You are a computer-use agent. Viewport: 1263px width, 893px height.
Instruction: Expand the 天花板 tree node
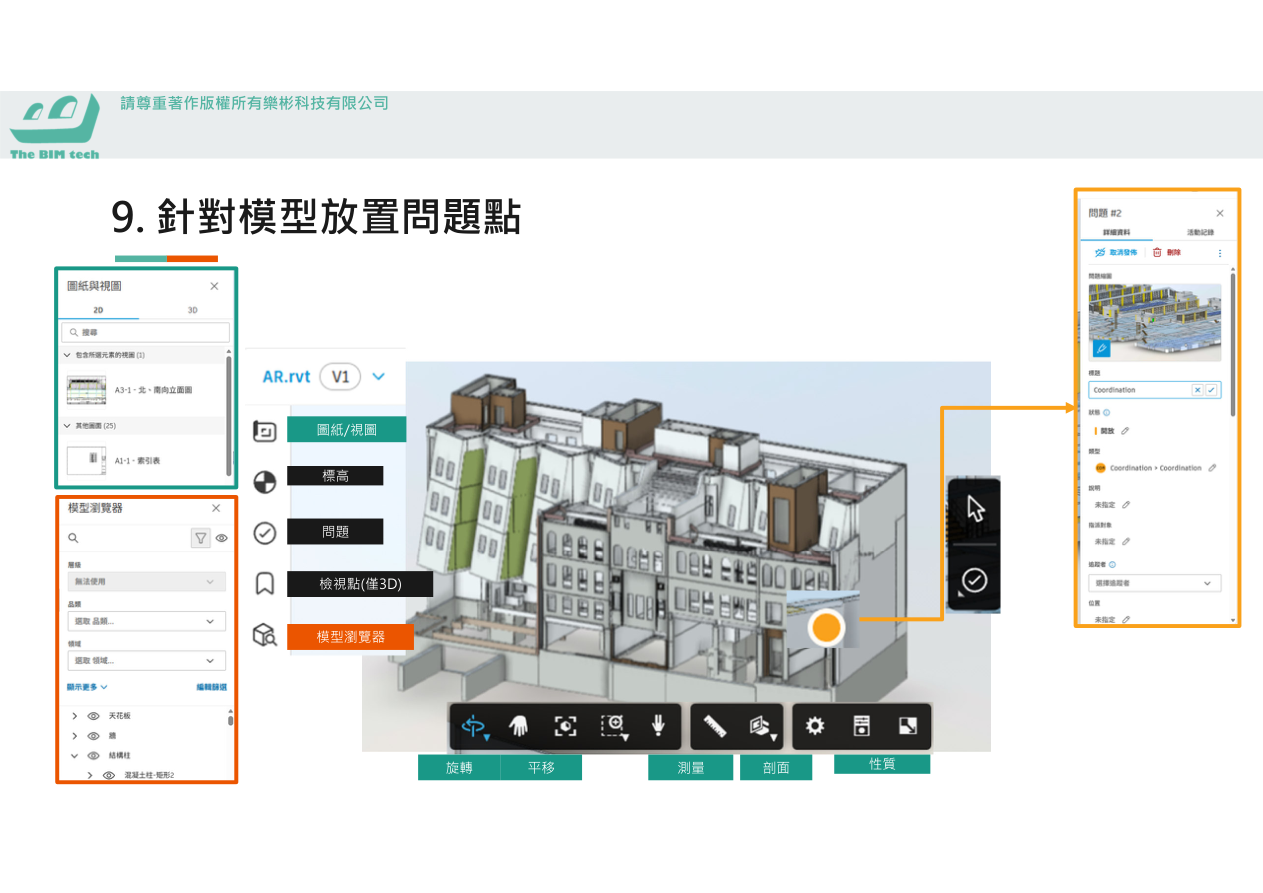pos(74,716)
